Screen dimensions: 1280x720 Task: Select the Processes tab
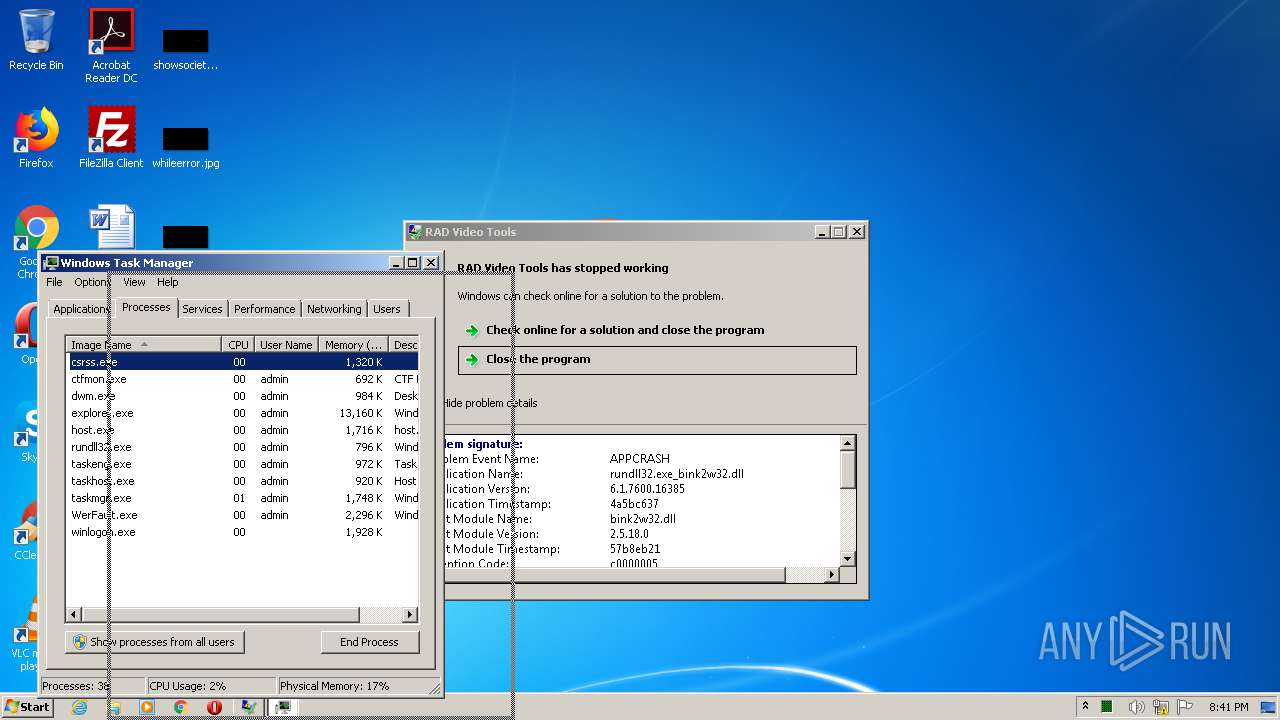point(146,307)
